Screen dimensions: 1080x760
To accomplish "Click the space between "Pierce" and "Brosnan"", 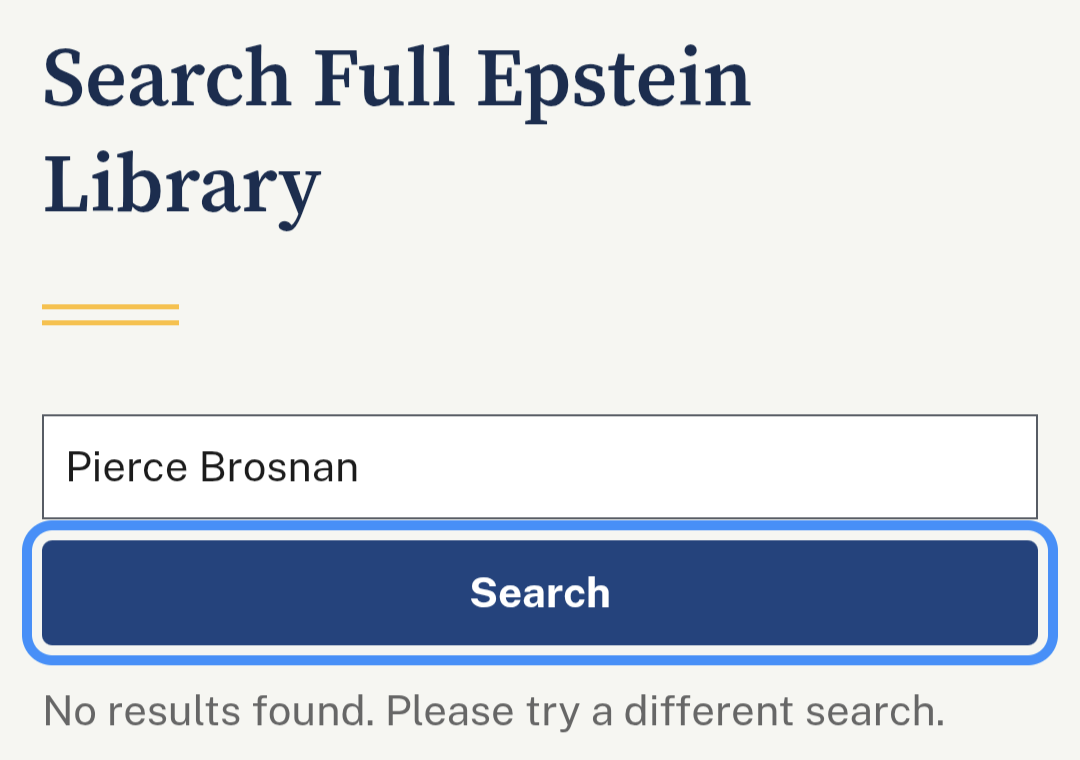I will pos(193,467).
